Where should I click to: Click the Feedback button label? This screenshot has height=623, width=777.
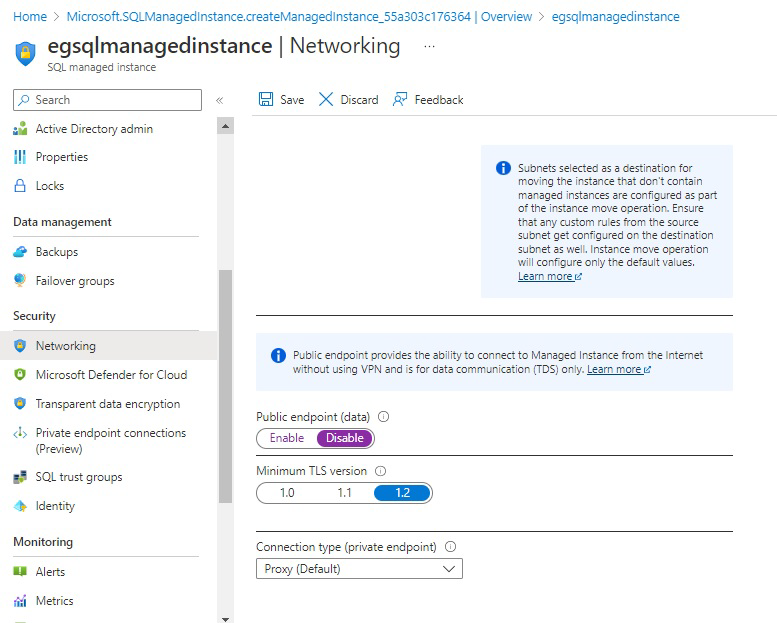point(439,100)
